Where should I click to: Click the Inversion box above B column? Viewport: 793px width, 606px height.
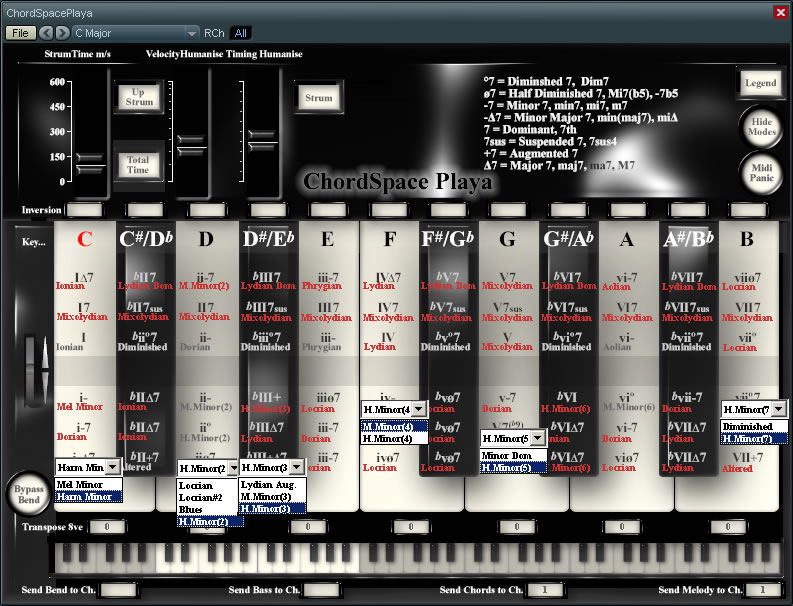point(748,209)
